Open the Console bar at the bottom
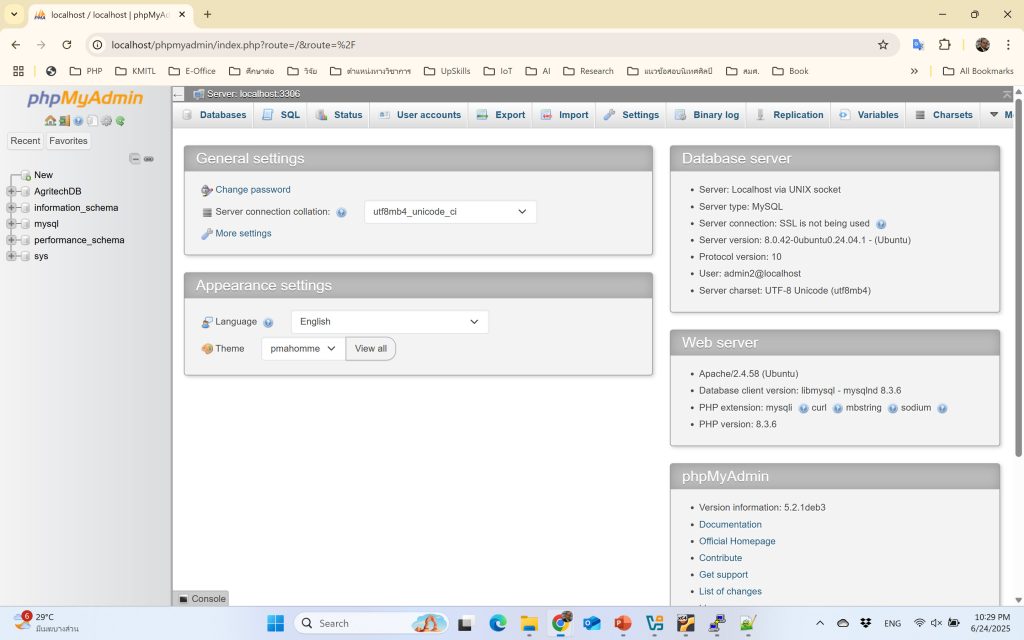 click(x=202, y=598)
